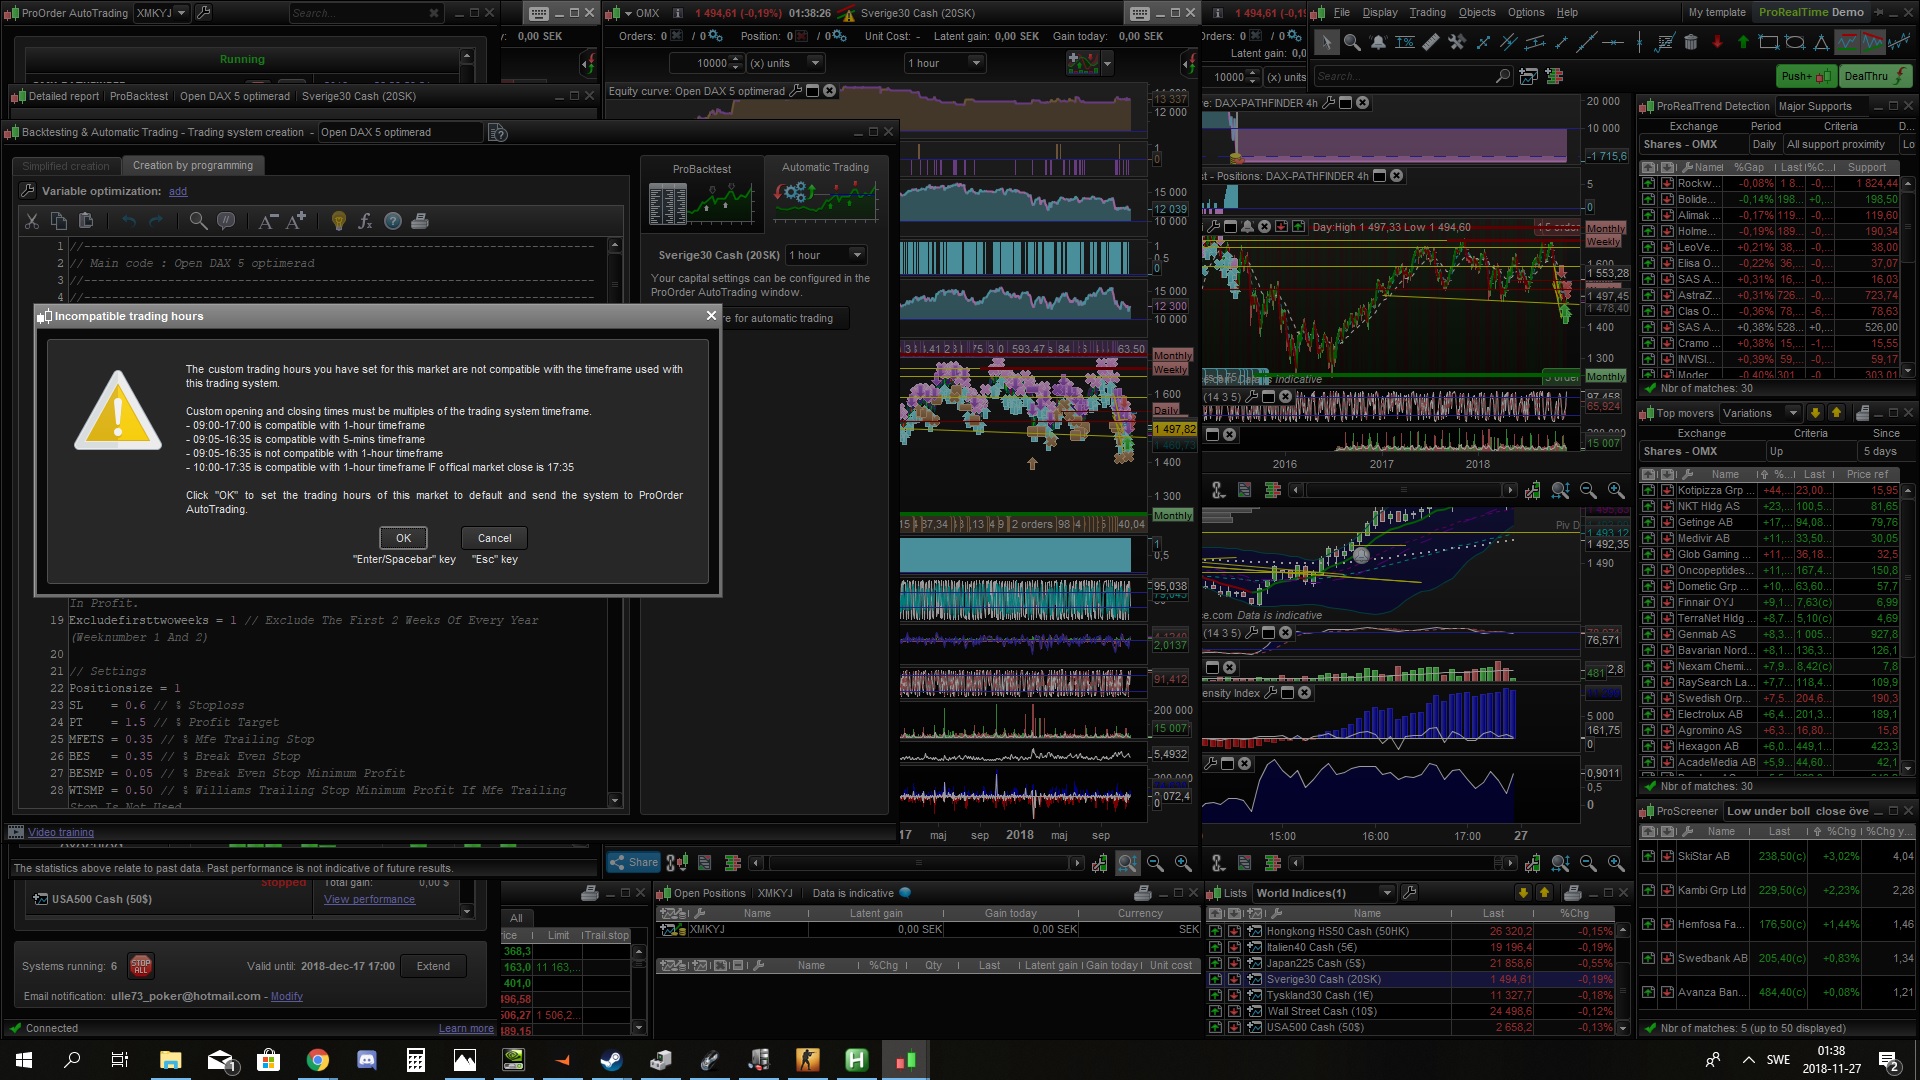Click the print icon in code editor toolbar
Screen dimensions: 1920x1080
coord(420,221)
